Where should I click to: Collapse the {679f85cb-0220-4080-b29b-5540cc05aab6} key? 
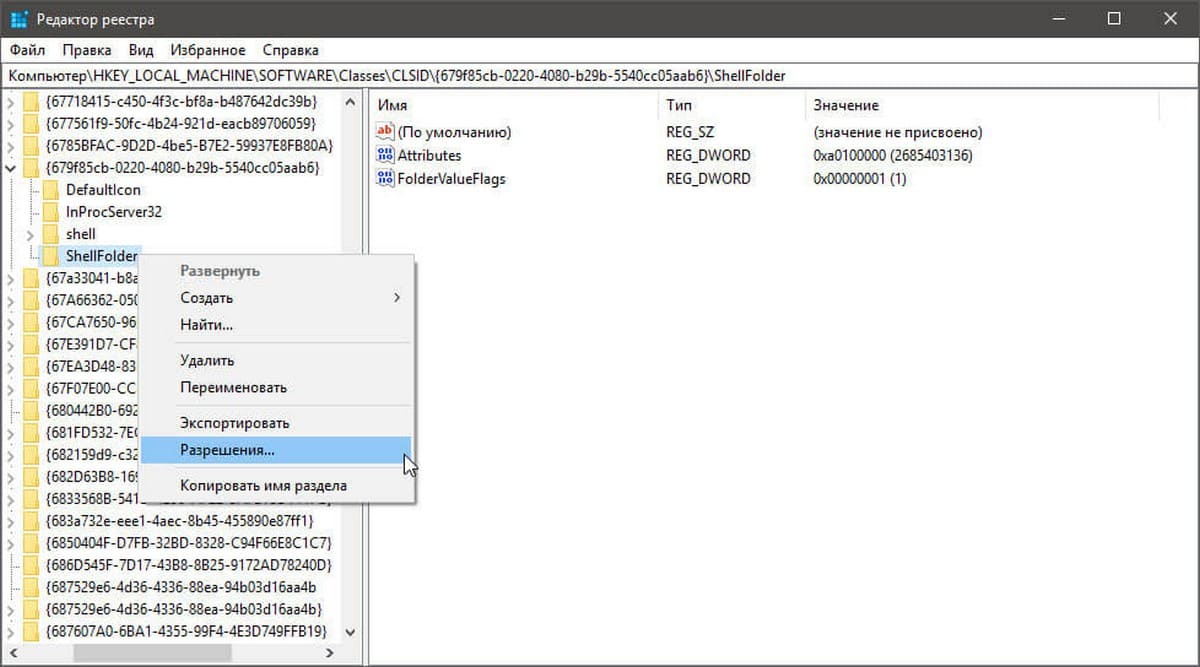click(x=12, y=168)
